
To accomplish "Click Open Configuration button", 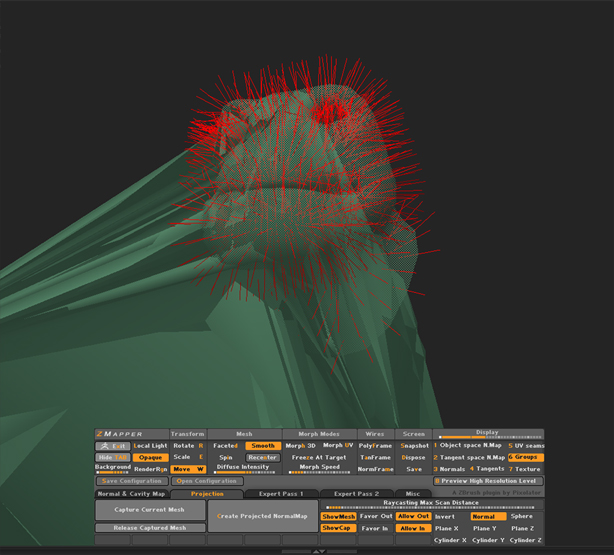I will 207,481.
